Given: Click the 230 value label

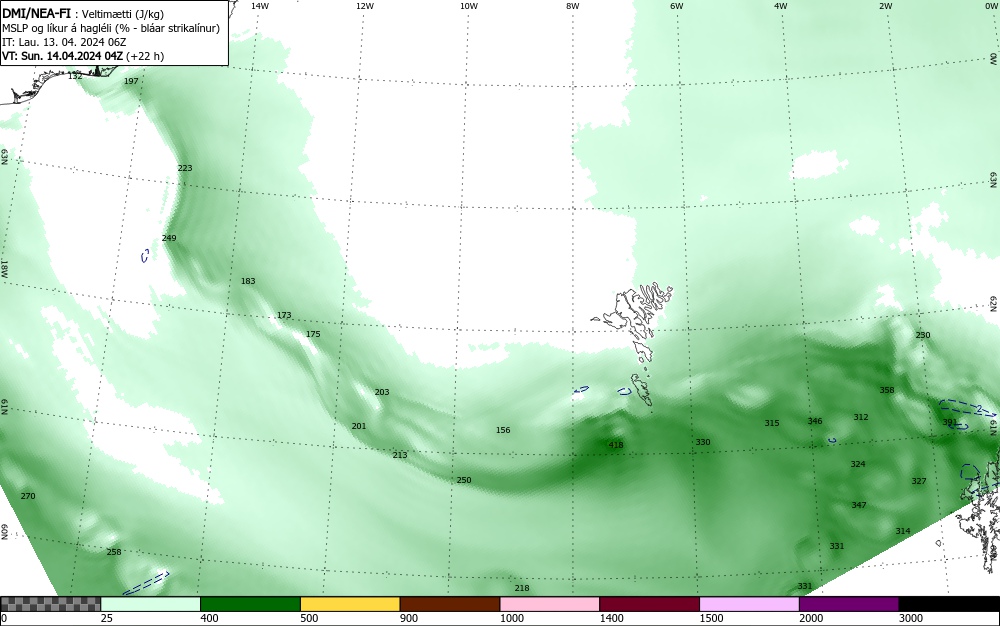Looking at the screenshot, I should (x=923, y=335).
